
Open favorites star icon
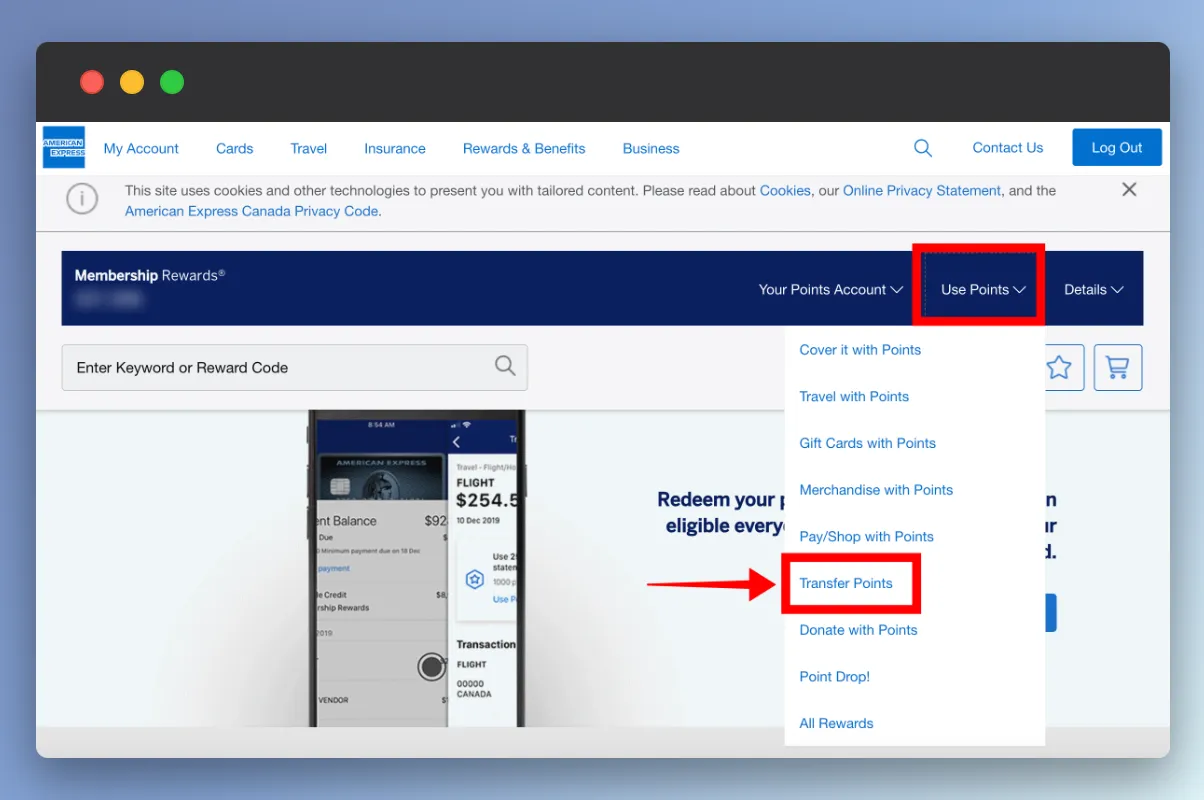coord(1059,367)
